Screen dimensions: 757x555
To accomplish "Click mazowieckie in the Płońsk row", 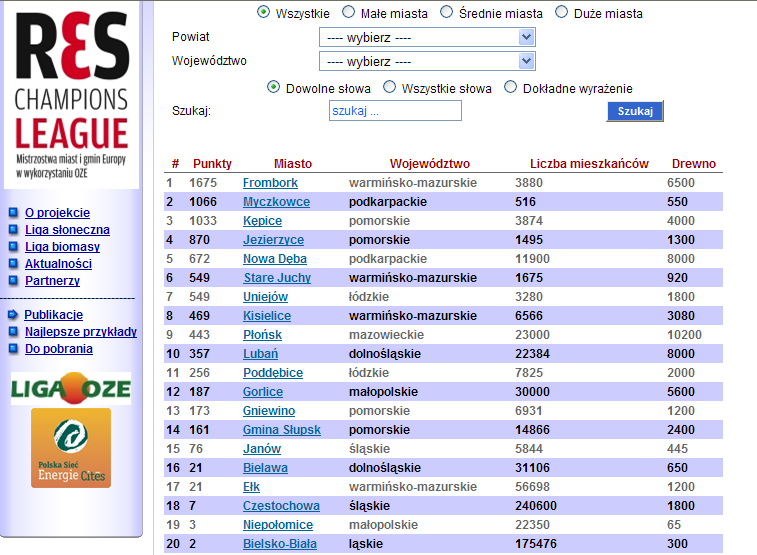I will tap(386, 335).
